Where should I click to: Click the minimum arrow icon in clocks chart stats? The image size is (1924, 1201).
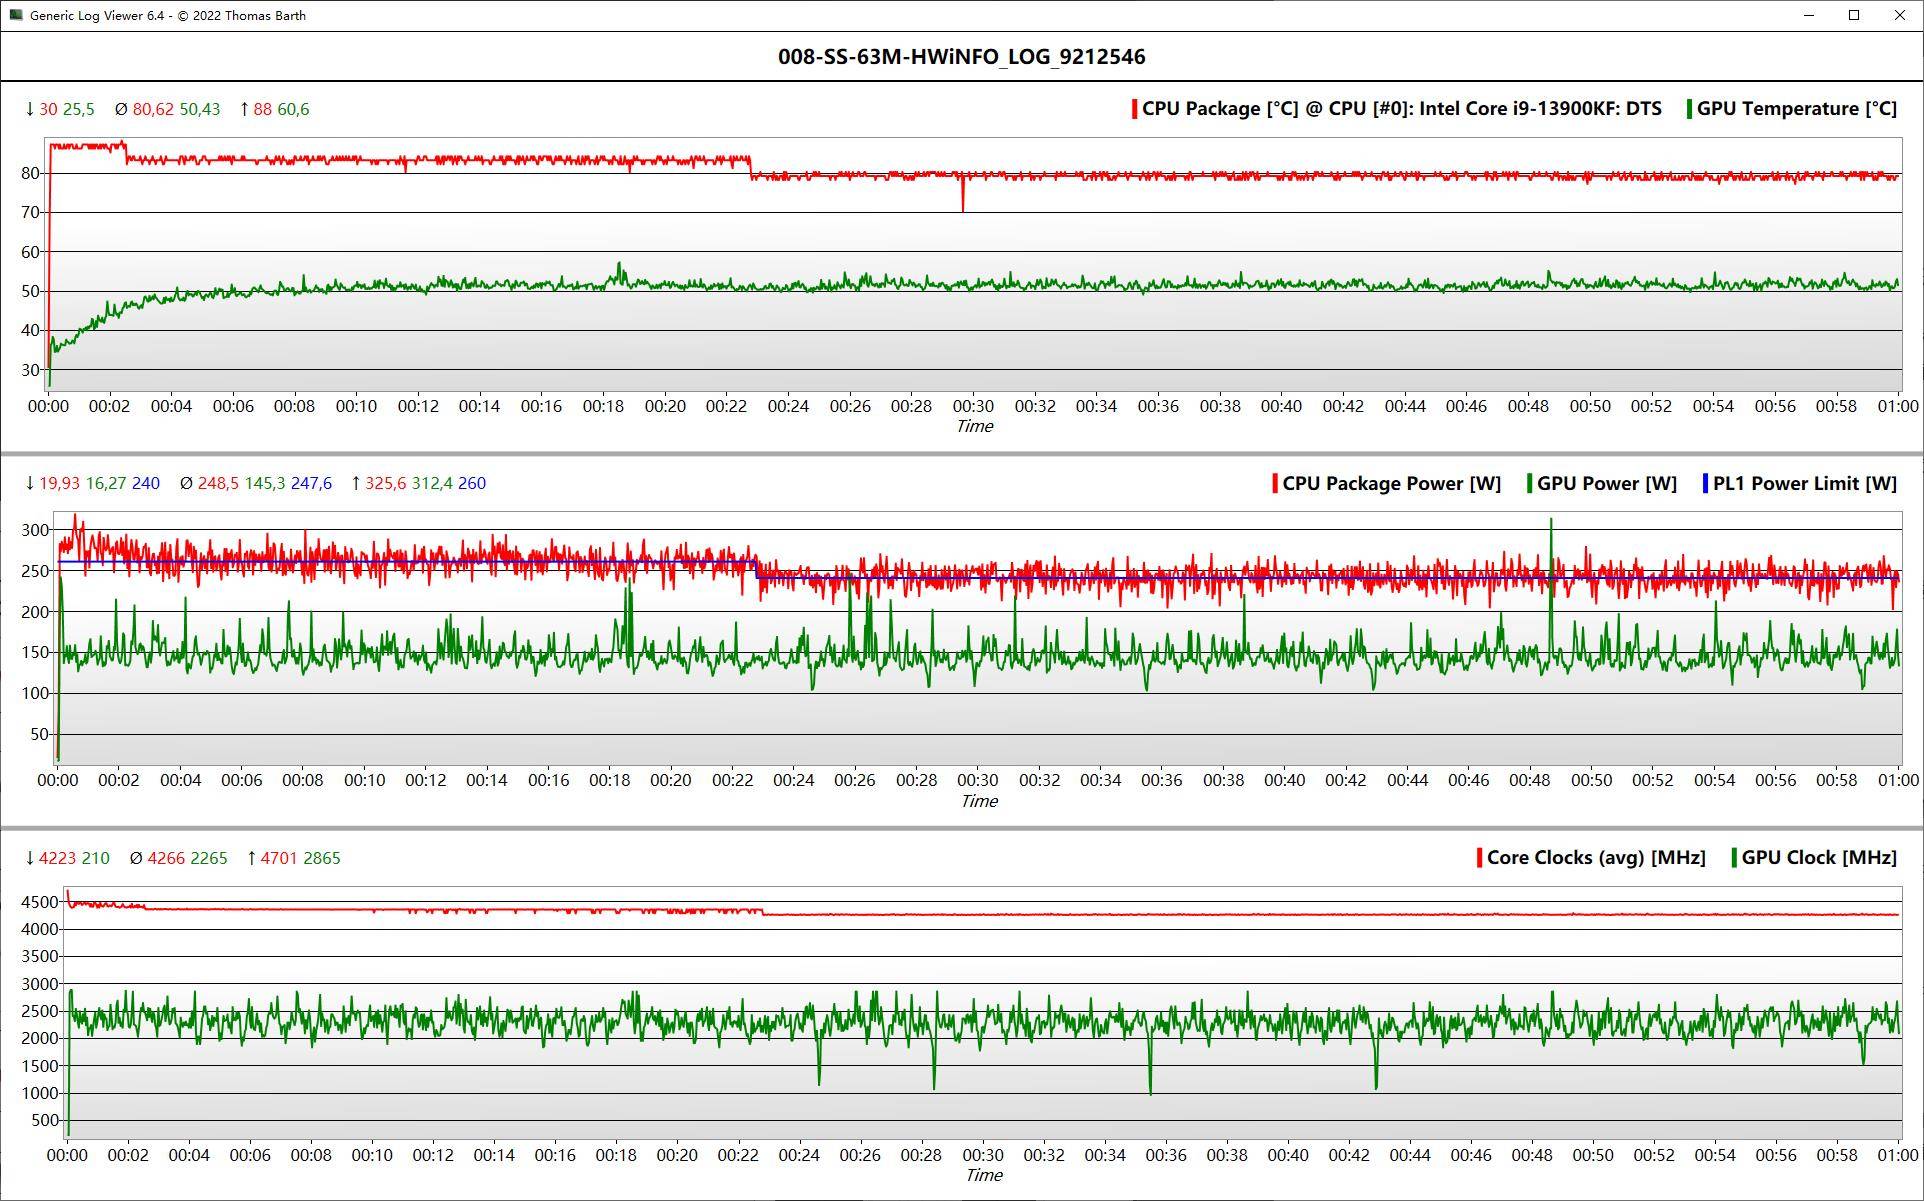click(x=29, y=858)
